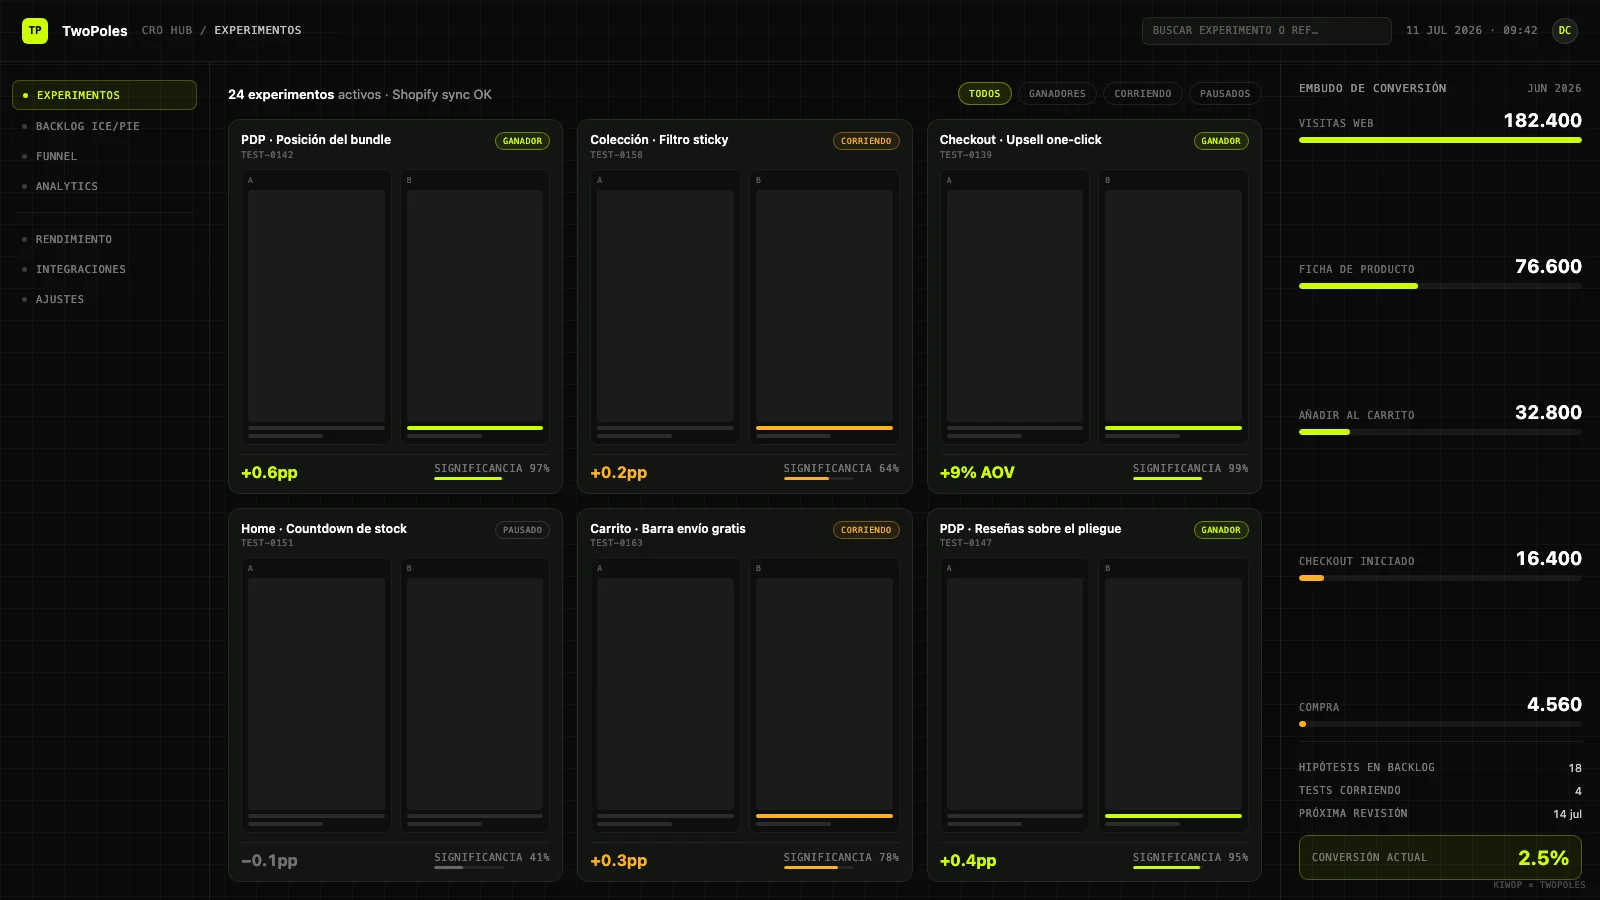The height and width of the screenshot is (900, 1600).
Task: Filter experiments by Ganadores
Action: pos(1057,94)
